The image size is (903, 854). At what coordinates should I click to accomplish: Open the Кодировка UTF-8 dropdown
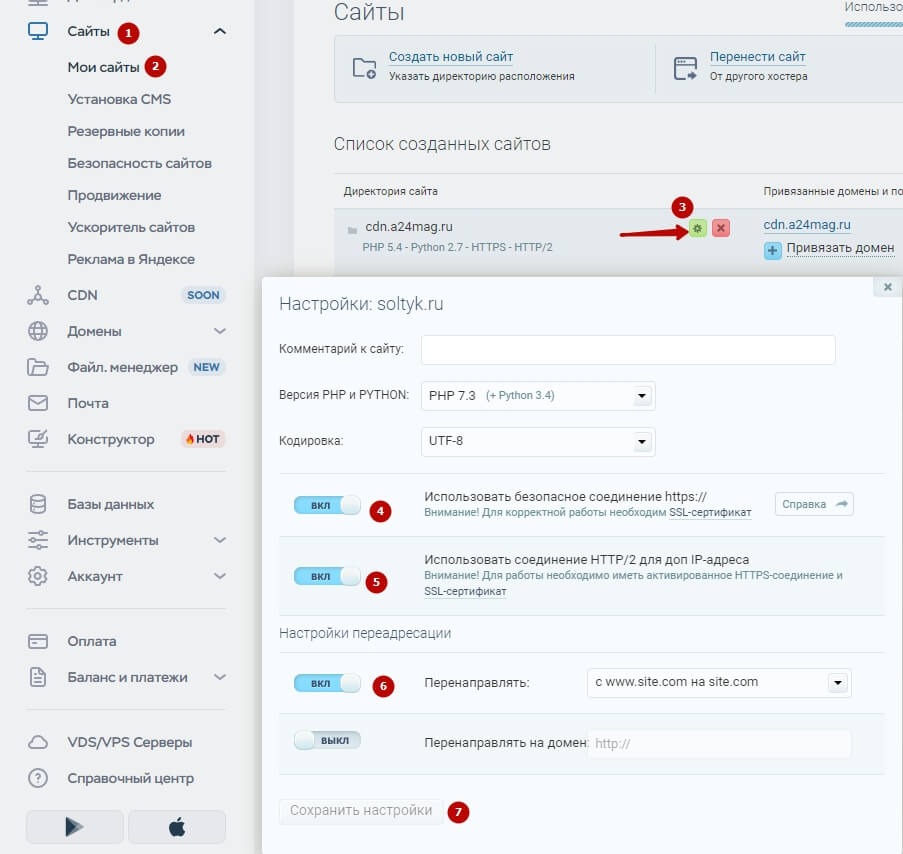click(x=538, y=441)
